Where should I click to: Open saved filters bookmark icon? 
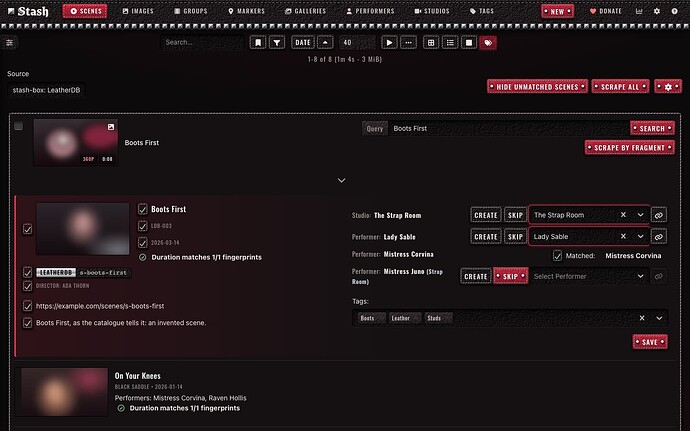click(258, 43)
